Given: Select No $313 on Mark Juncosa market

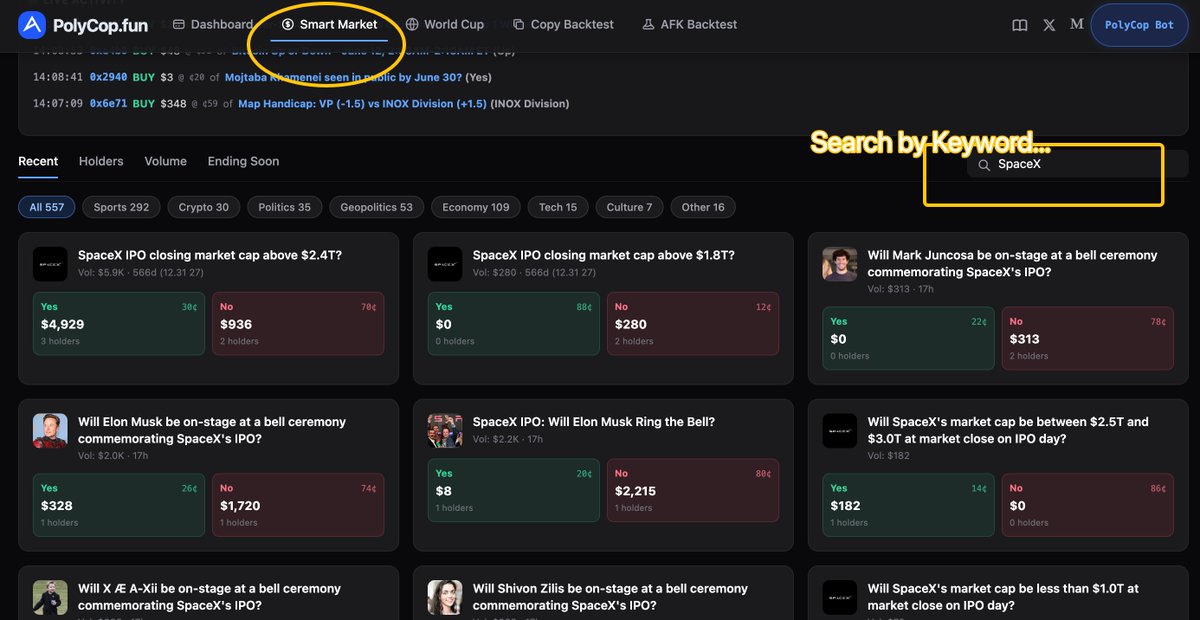Looking at the screenshot, I should pyautogui.click(x=1087, y=339).
